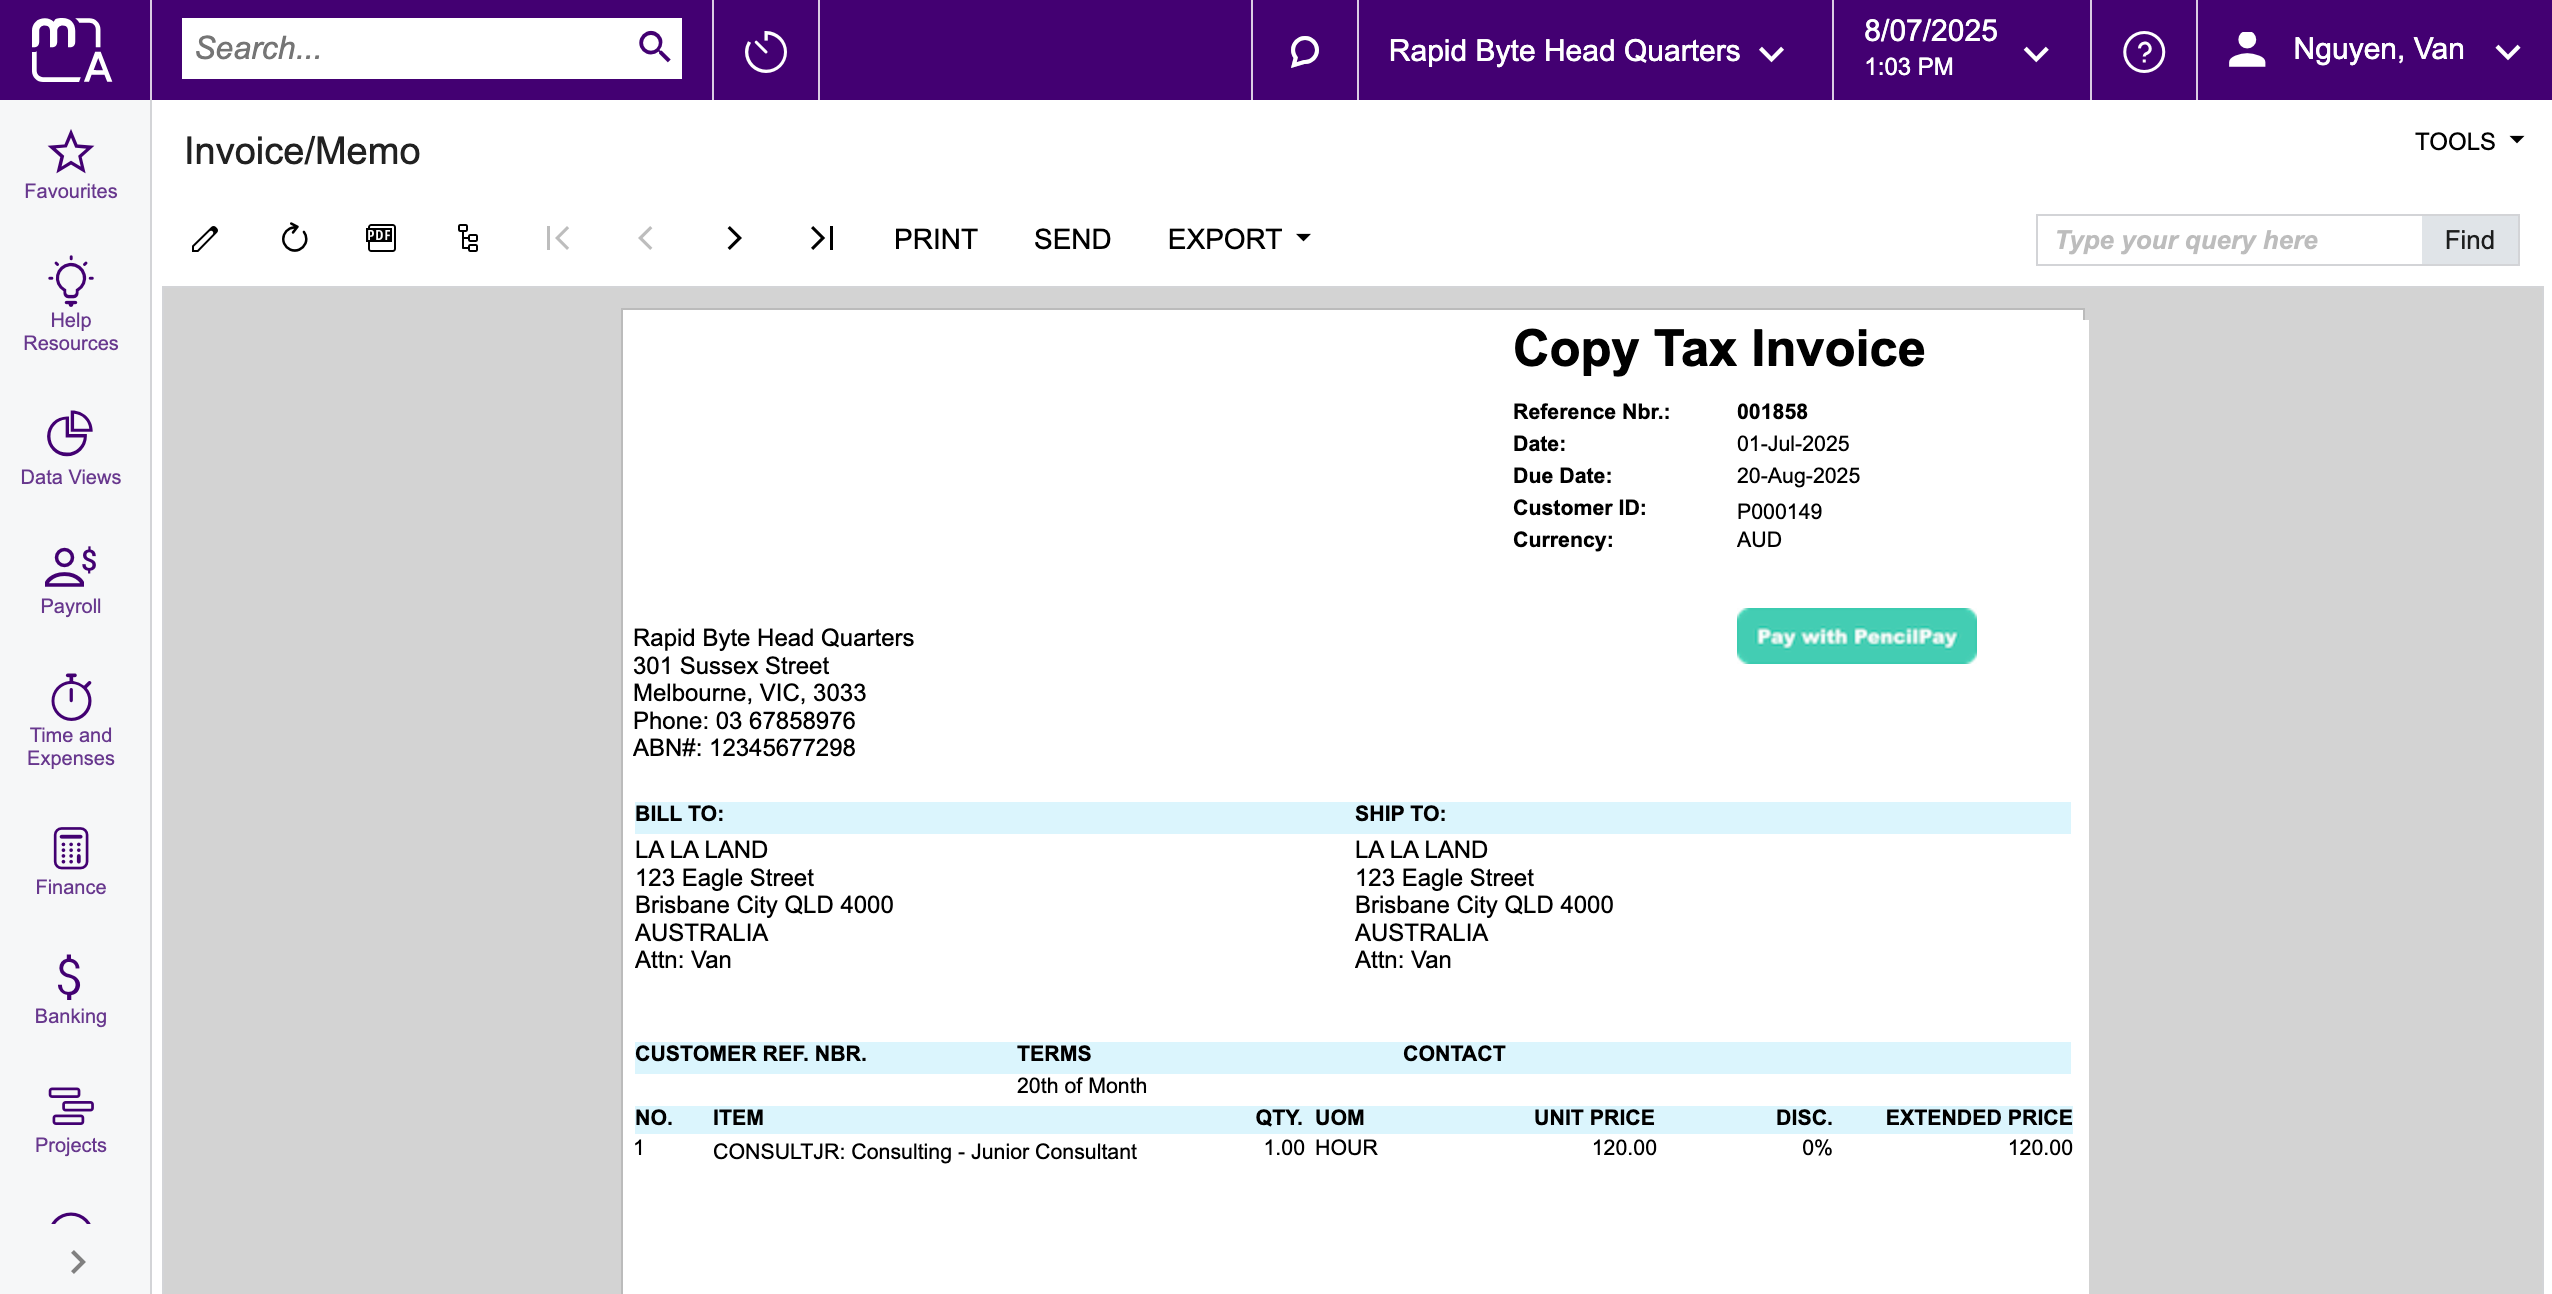Open the Rapid Byte Head Quarters branch dropdown
The width and height of the screenshot is (2552, 1294).
click(x=1586, y=51)
